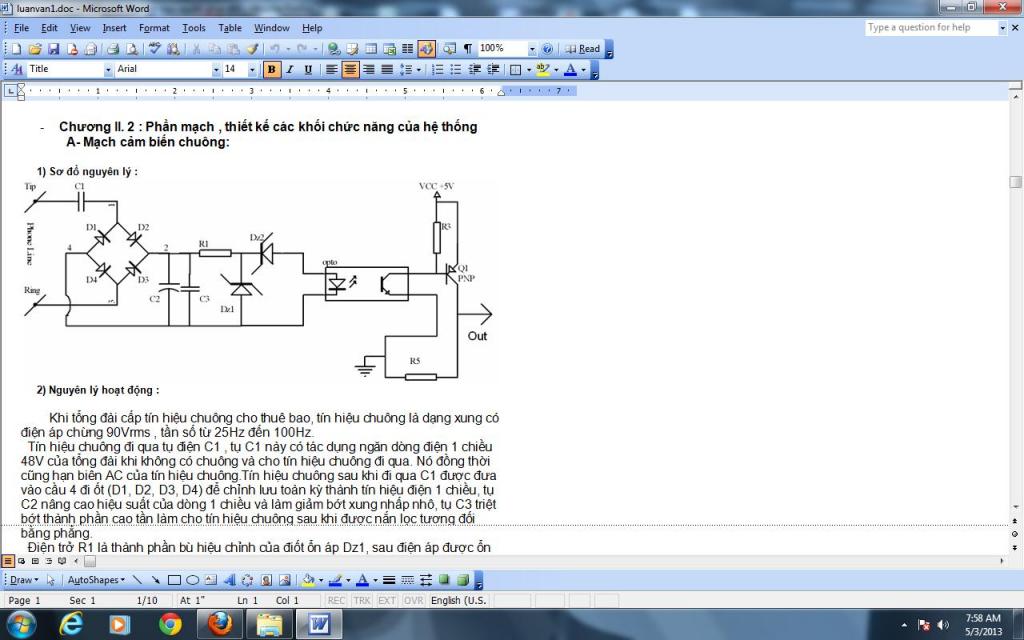Apply 3-D Style to shape
The width and height of the screenshot is (1024, 640).
tap(463, 580)
